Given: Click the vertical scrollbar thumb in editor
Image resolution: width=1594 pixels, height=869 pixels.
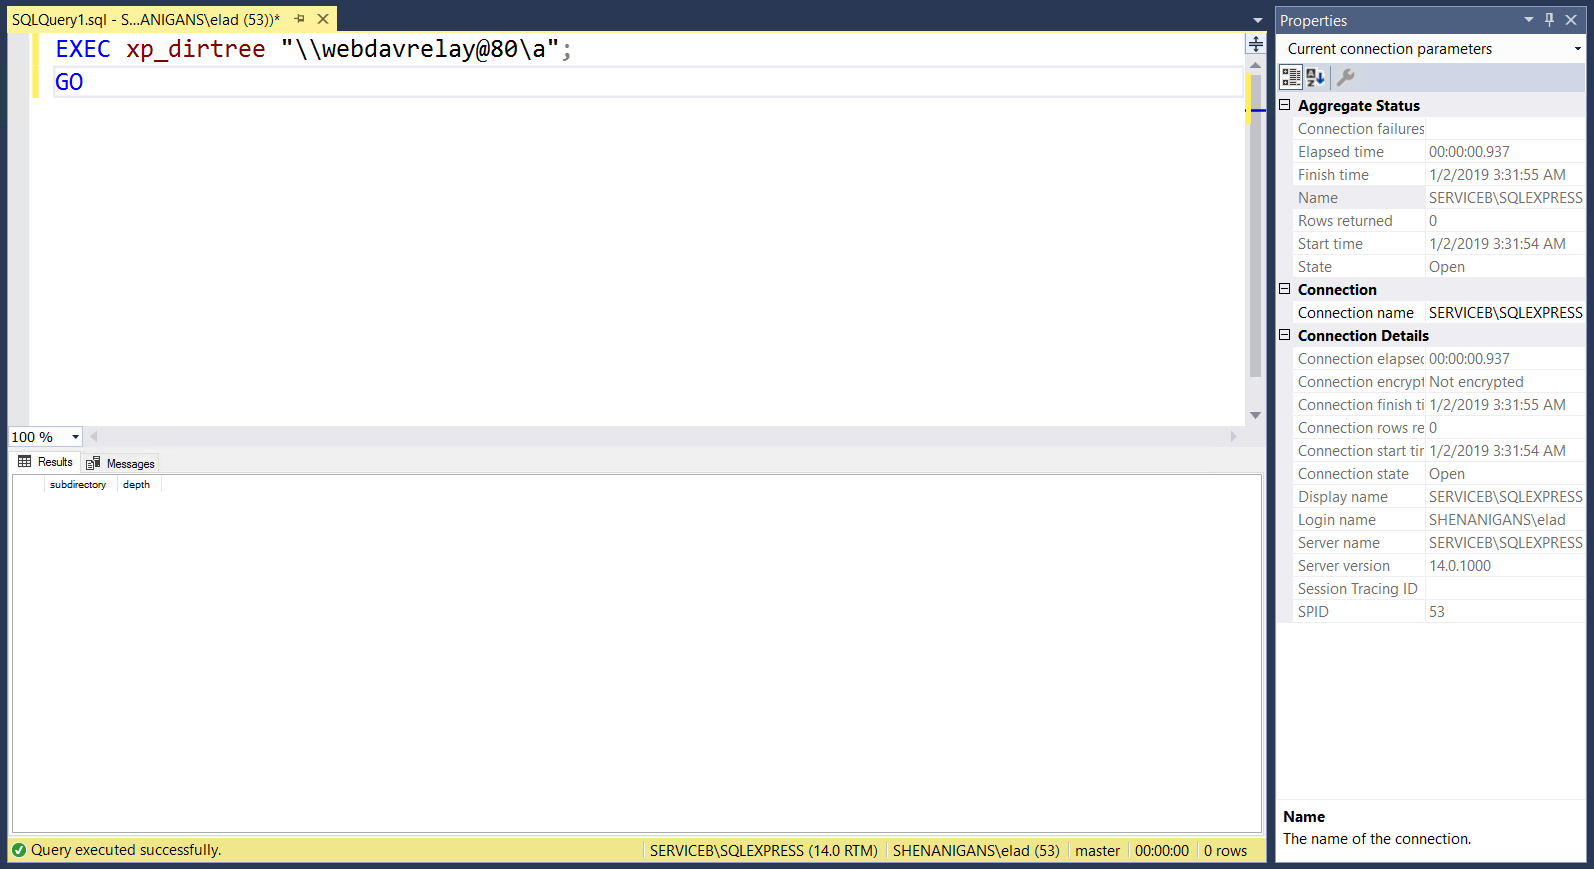Looking at the screenshot, I should coord(1255,226).
